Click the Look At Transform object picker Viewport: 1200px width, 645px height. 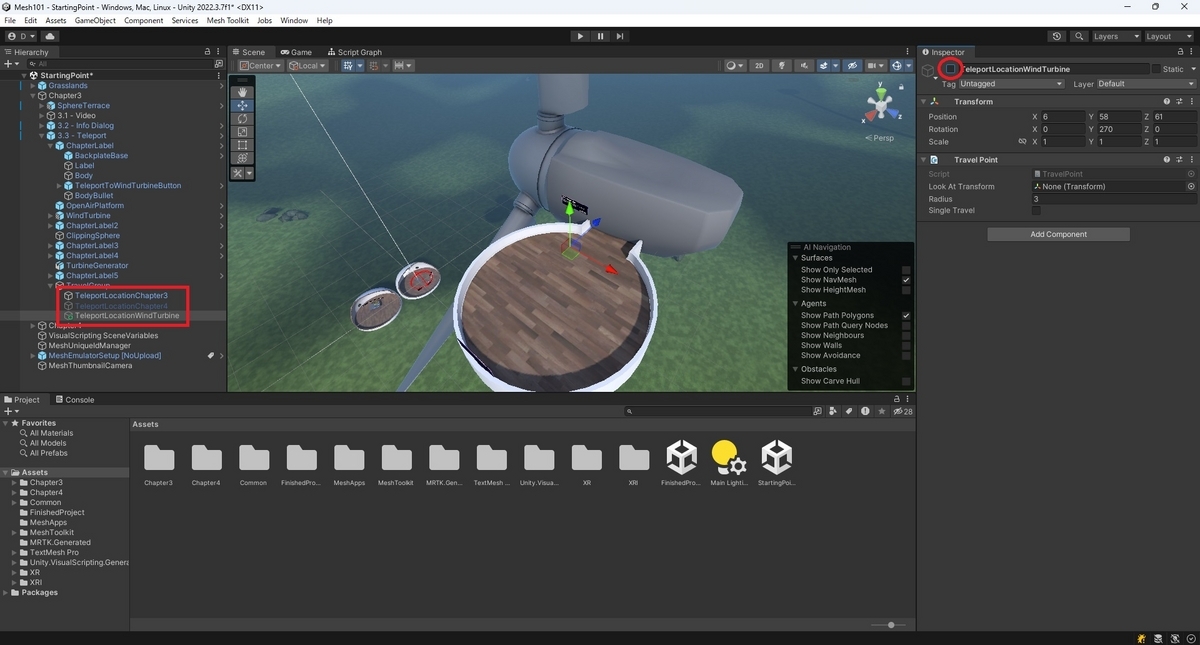coord(1191,186)
